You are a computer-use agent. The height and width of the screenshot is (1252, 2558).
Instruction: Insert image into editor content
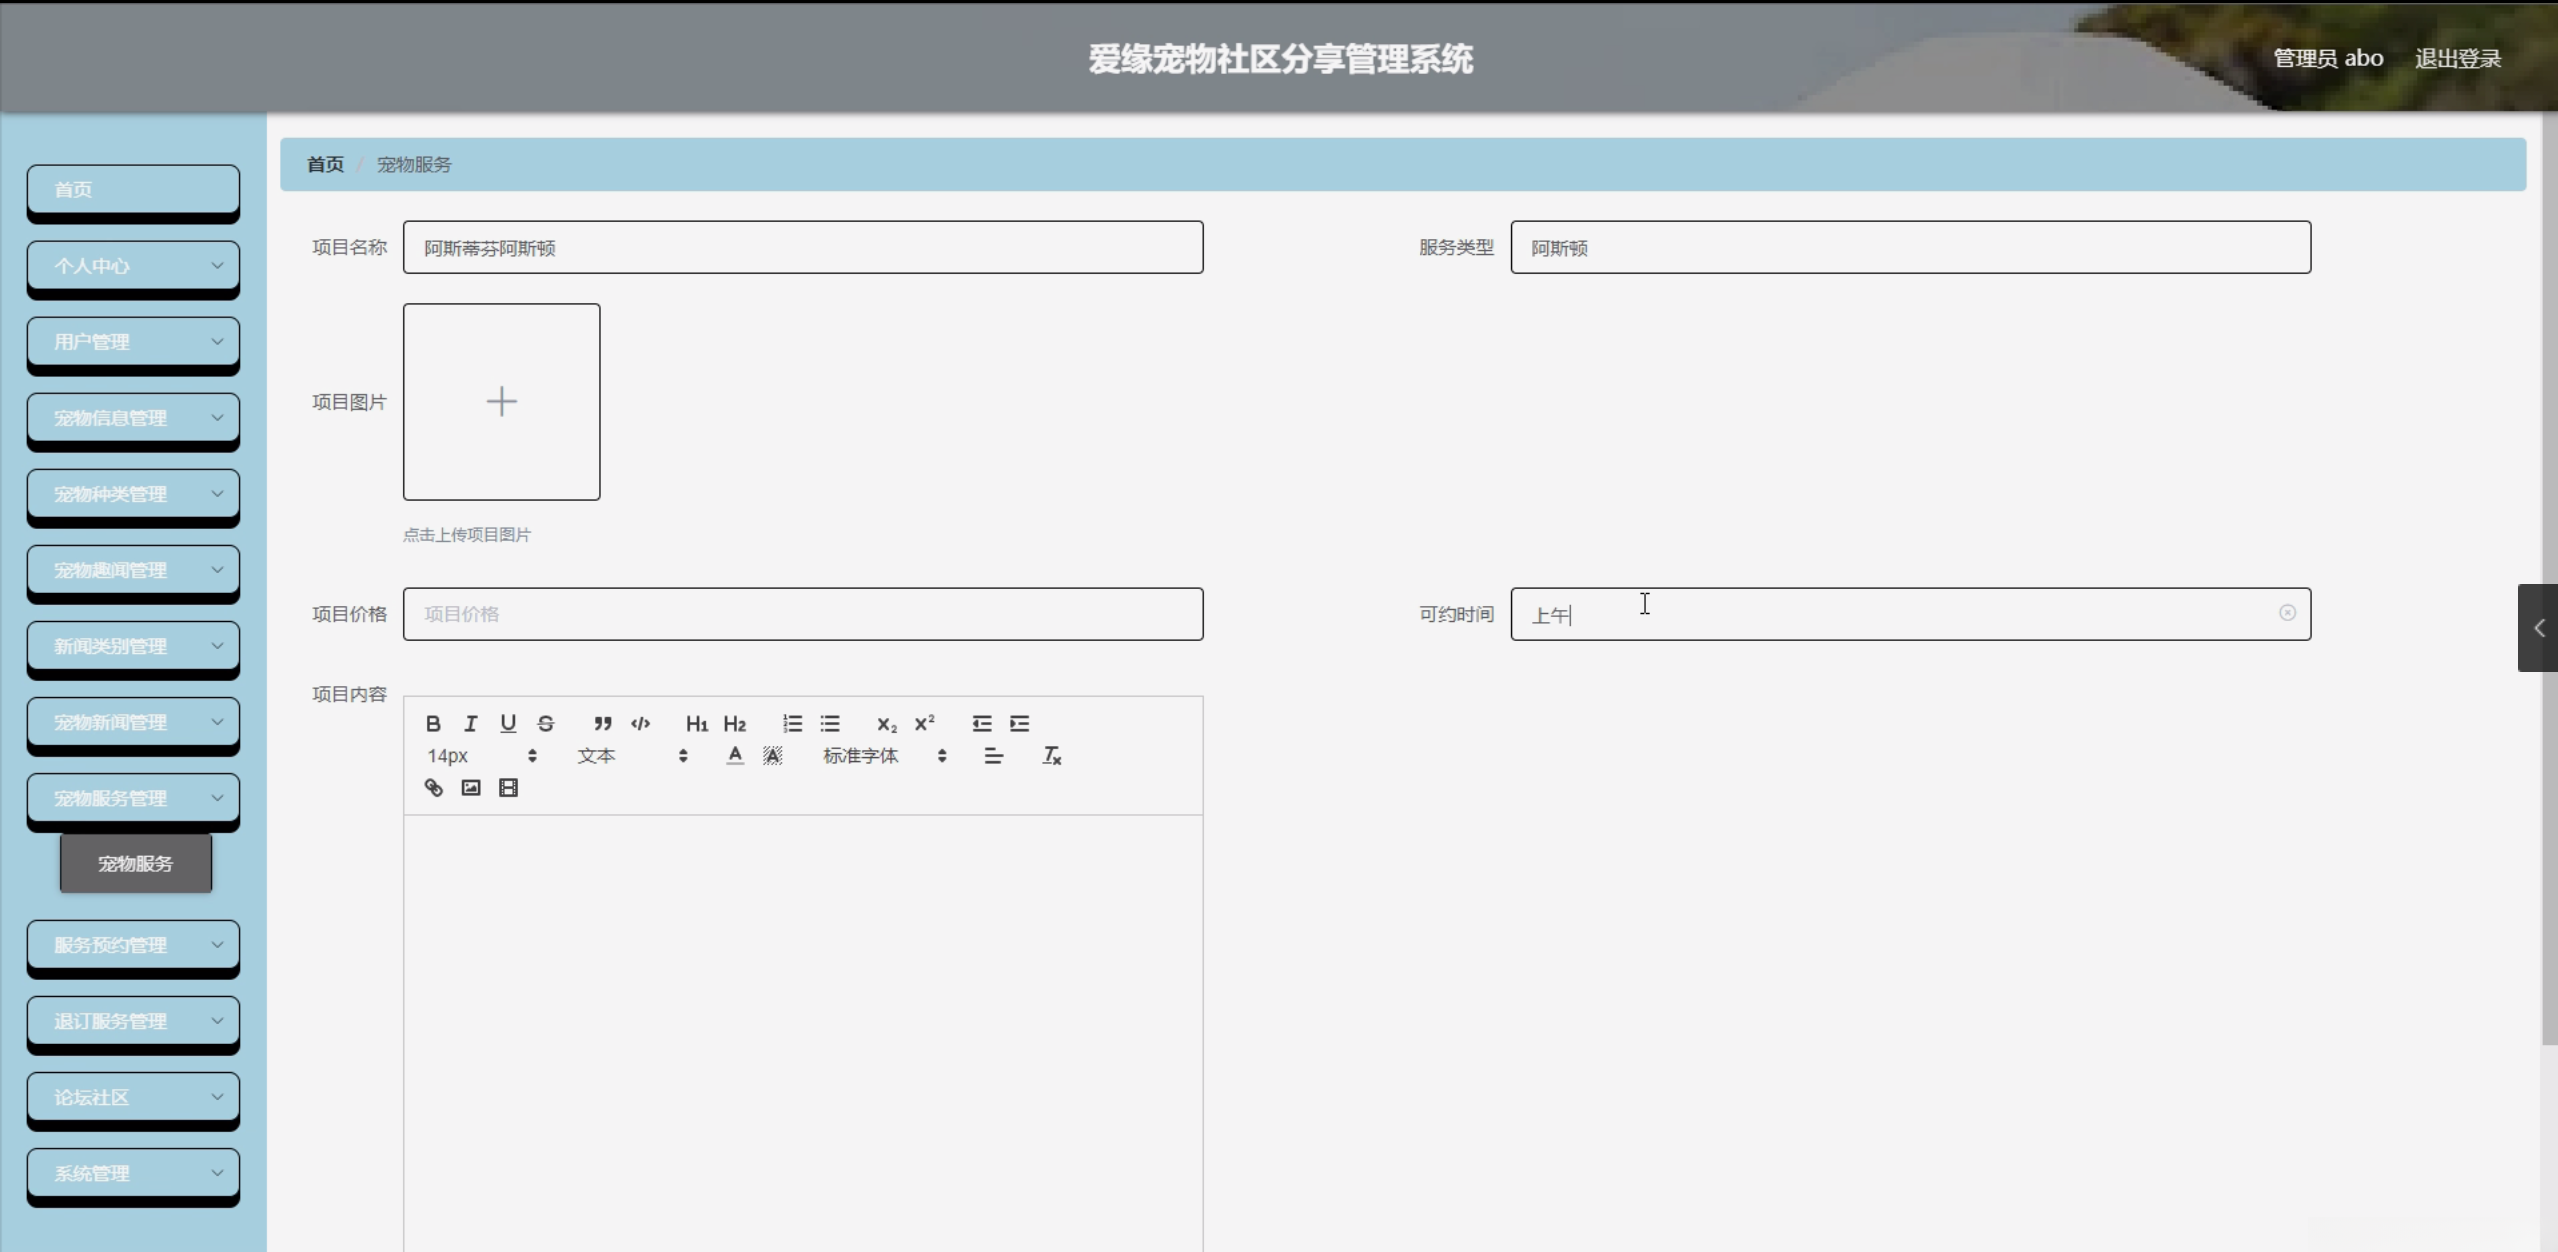click(470, 788)
